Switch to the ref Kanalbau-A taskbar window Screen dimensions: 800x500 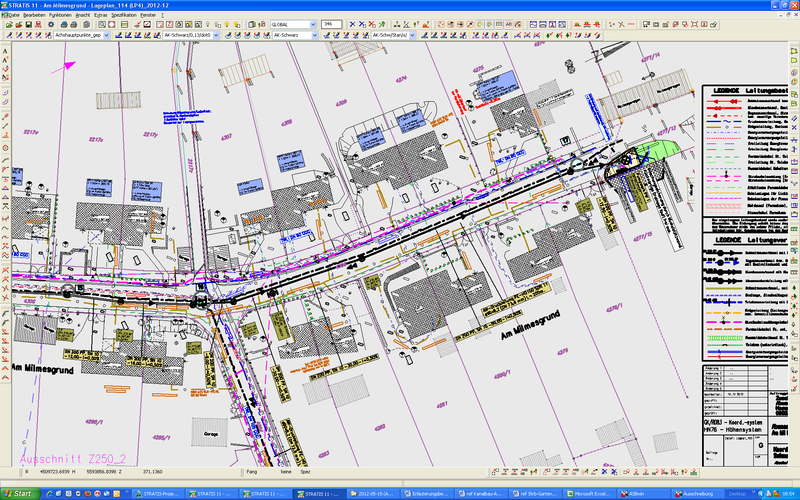pos(482,494)
